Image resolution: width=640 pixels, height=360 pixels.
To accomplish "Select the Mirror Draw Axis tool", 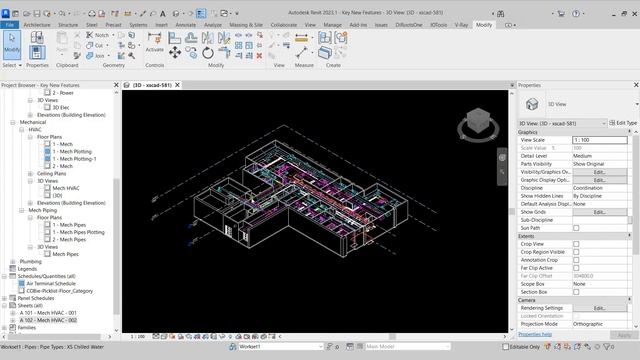I will pyautogui.click(x=224, y=38).
